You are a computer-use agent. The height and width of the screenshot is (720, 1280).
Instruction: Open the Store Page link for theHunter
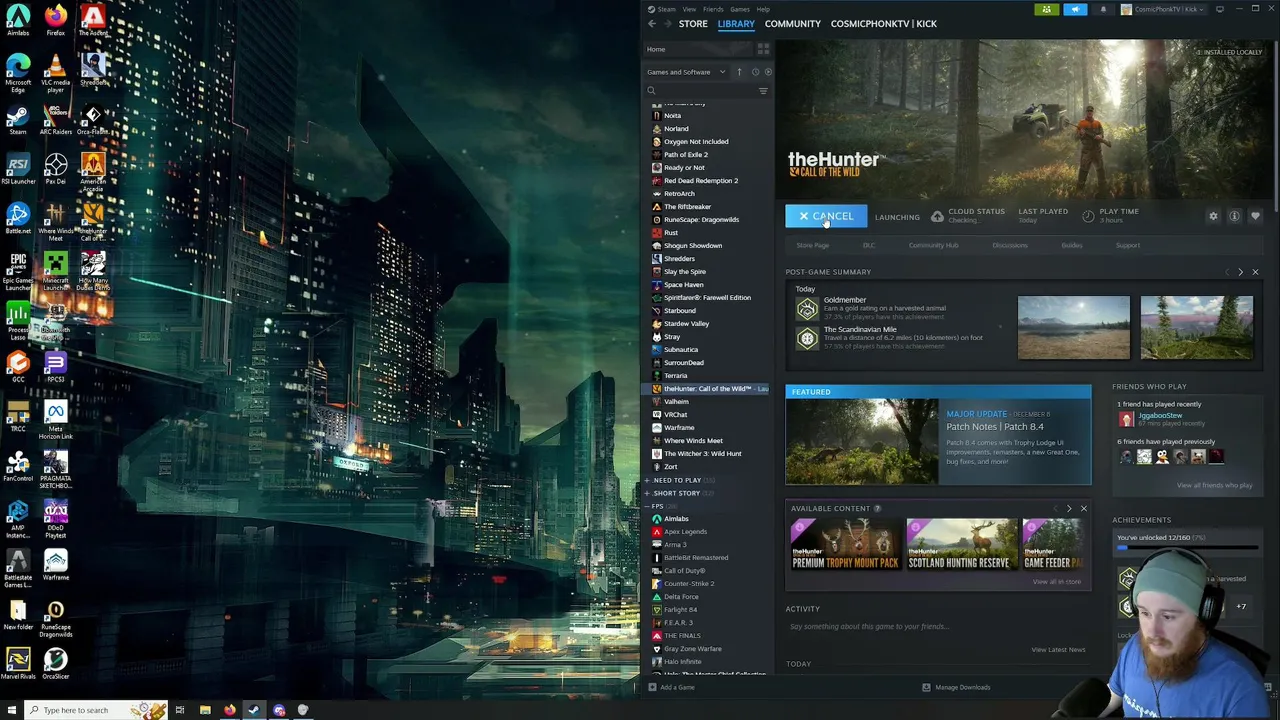point(813,245)
